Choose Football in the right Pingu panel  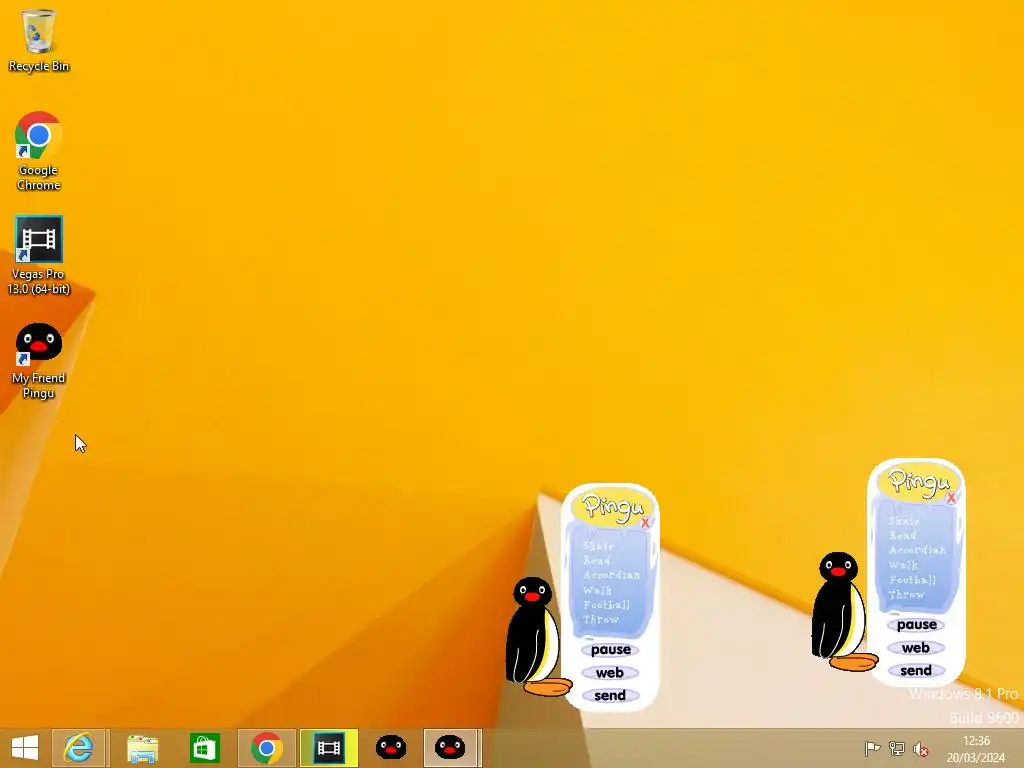coord(912,580)
